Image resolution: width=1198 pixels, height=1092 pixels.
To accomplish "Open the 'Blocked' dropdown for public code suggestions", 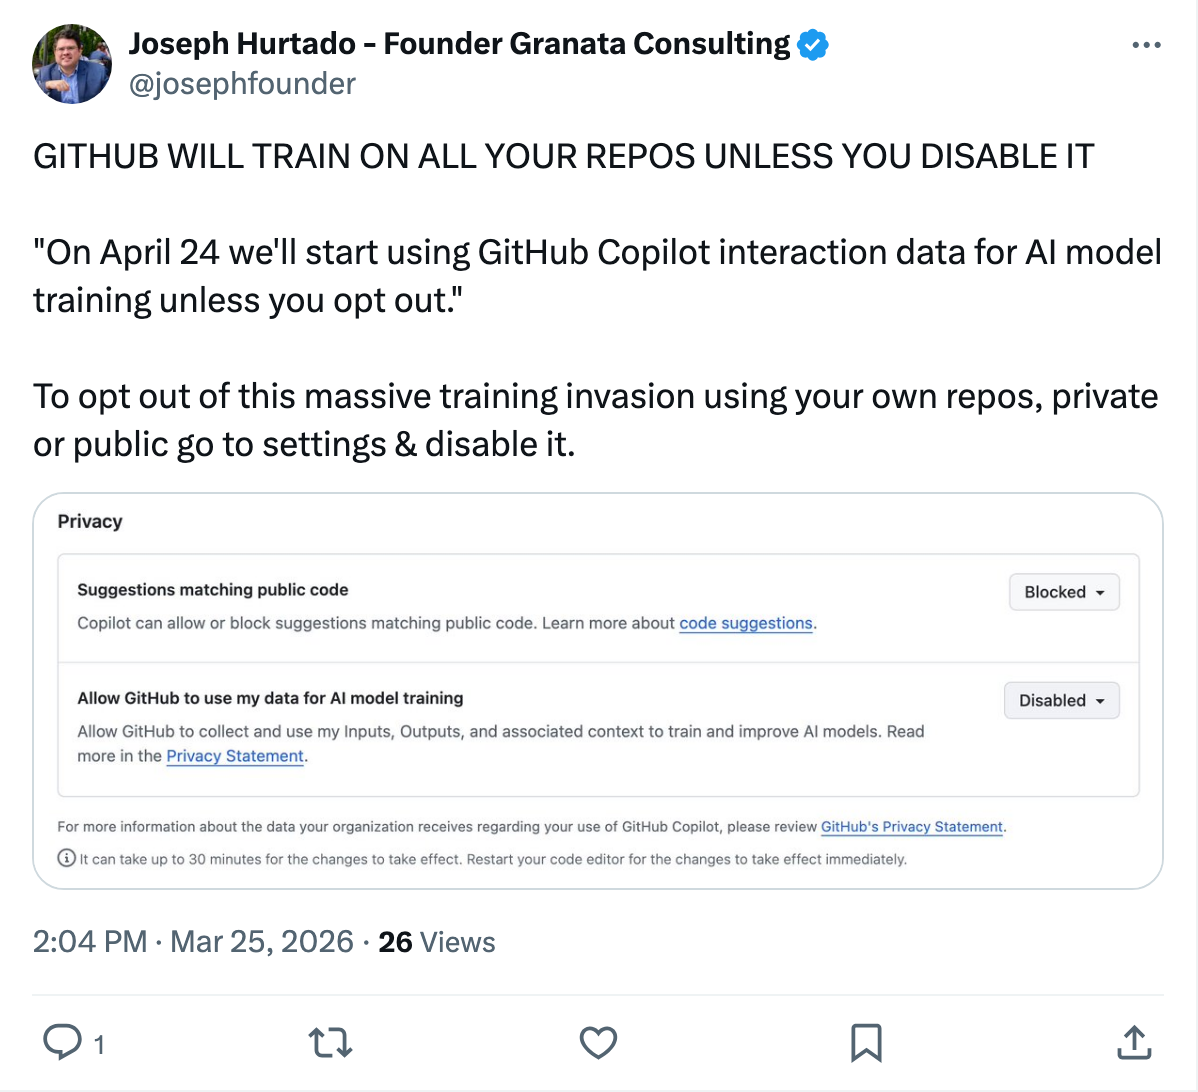I will (1063, 591).
